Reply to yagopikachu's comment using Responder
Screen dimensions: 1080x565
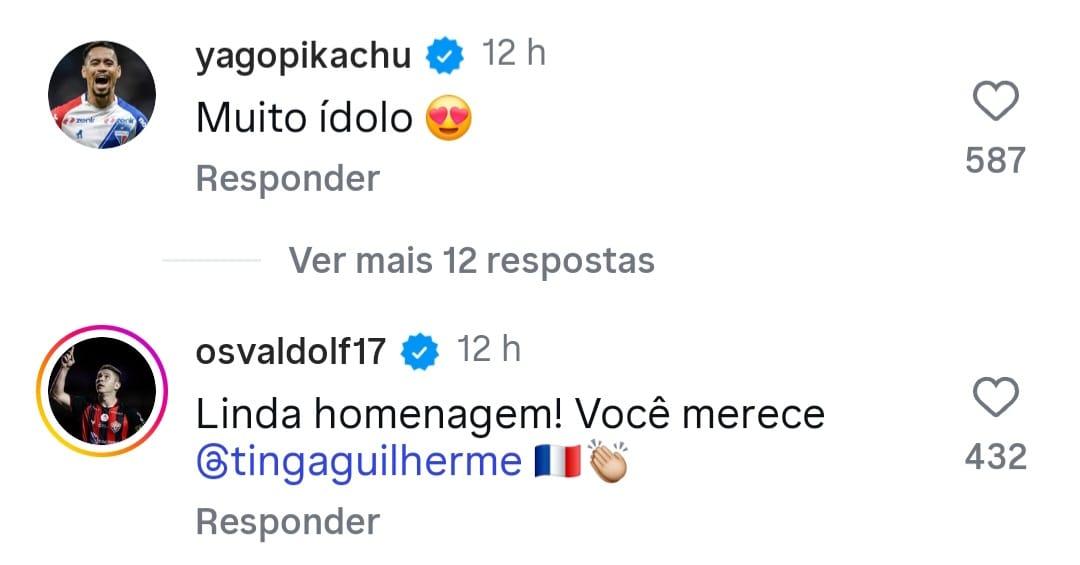(288, 179)
